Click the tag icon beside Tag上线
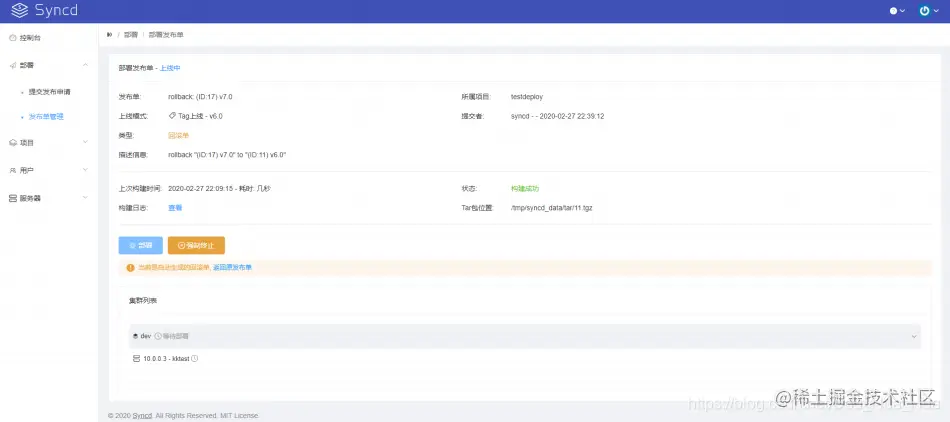This screenshot has height=422, width=950. 172,116
